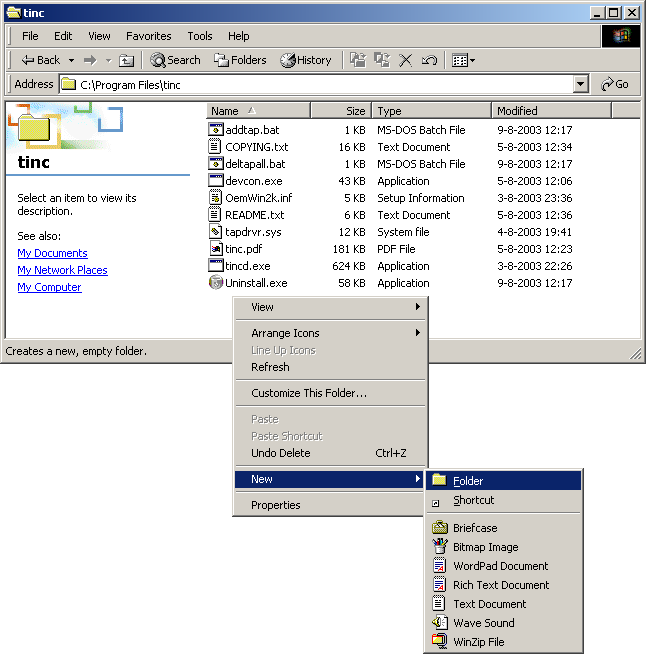
Task: Click the Undo toolbar icon
Action: [429, 60]
